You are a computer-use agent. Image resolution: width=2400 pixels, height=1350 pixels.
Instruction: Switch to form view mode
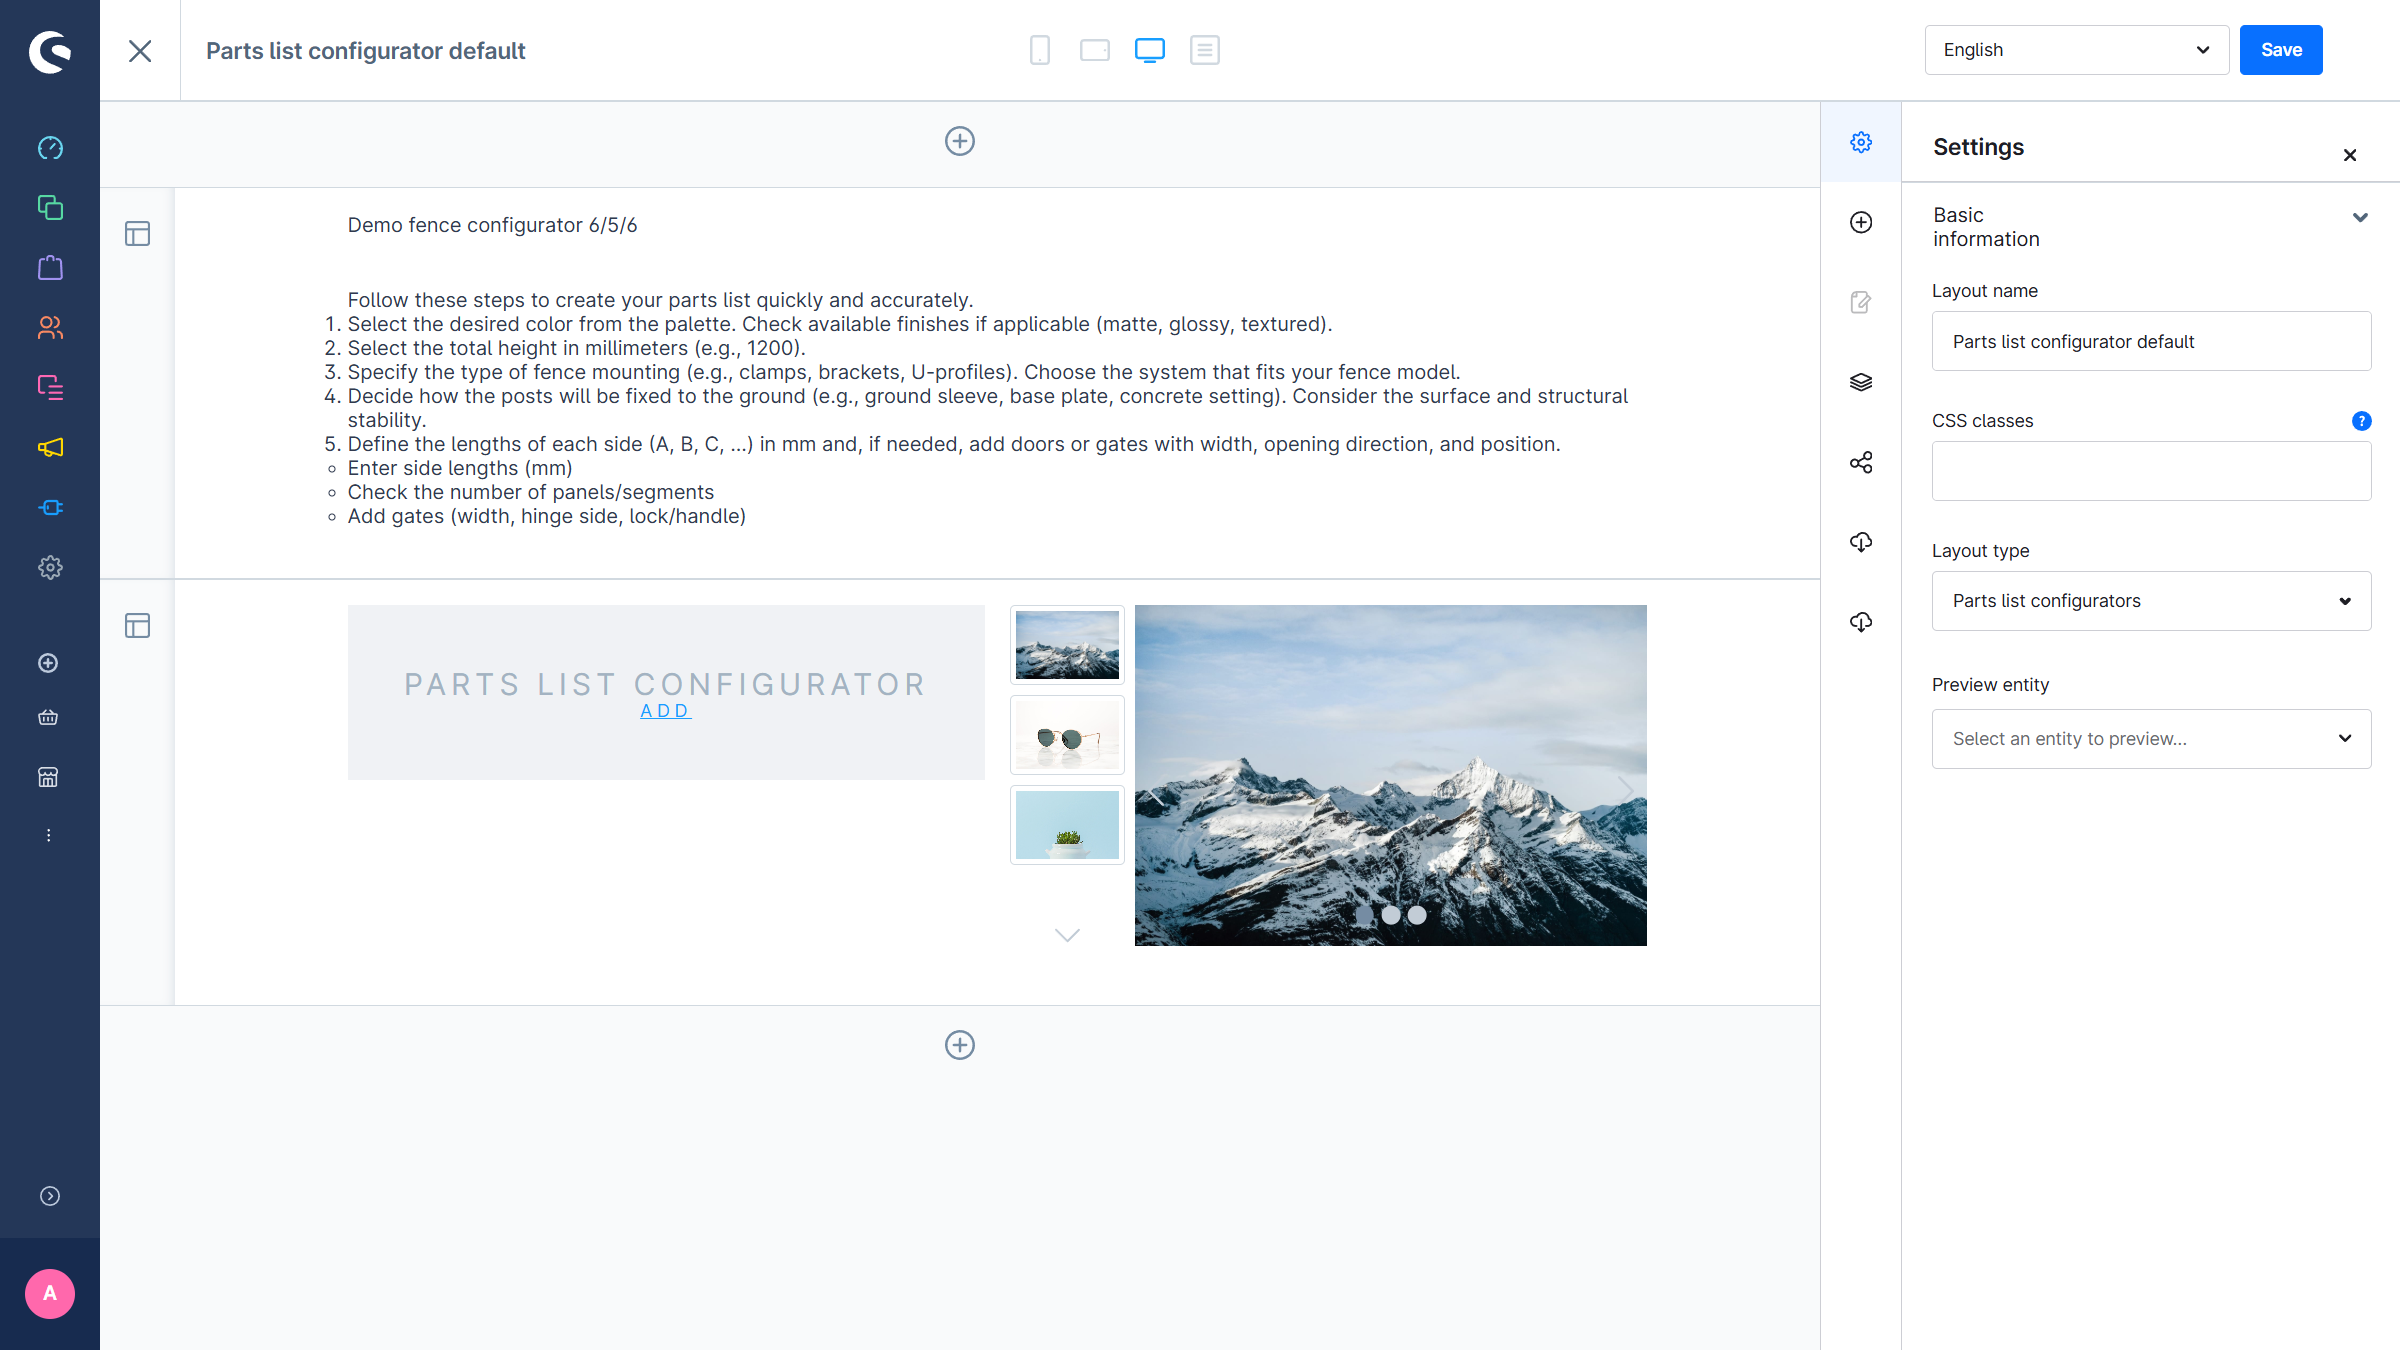click(x=1205, y=50)
